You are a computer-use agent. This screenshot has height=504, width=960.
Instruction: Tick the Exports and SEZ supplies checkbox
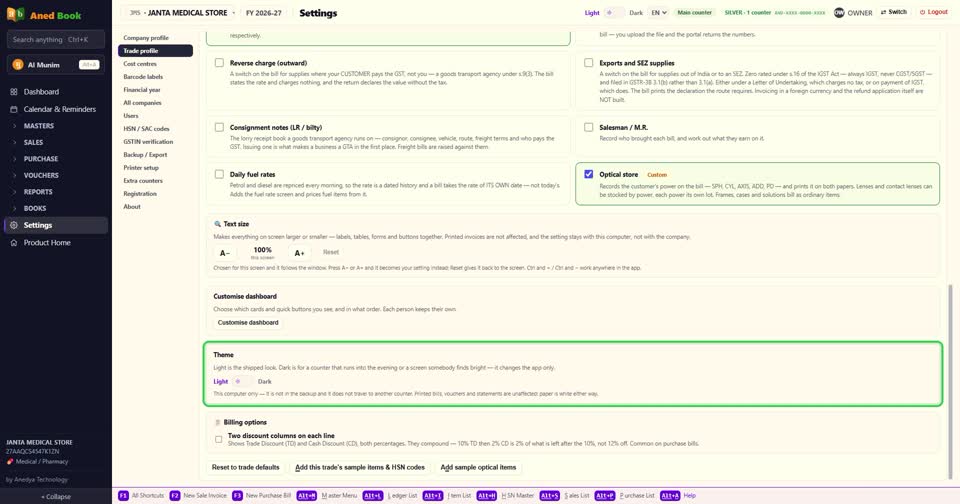588,62
